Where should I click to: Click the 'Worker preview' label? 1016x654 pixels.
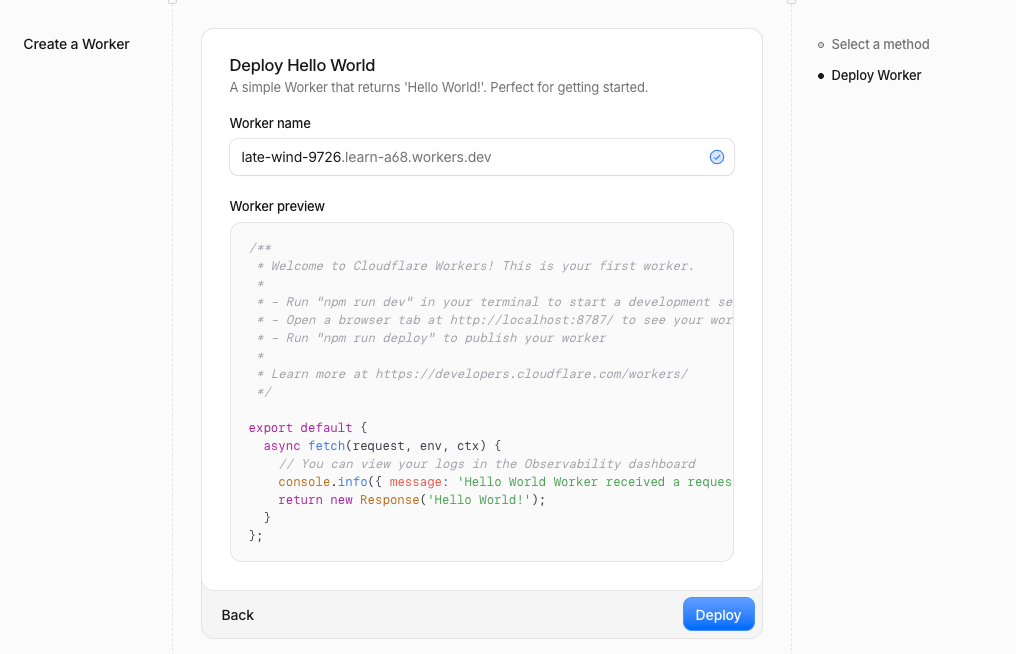coord(277,206)
